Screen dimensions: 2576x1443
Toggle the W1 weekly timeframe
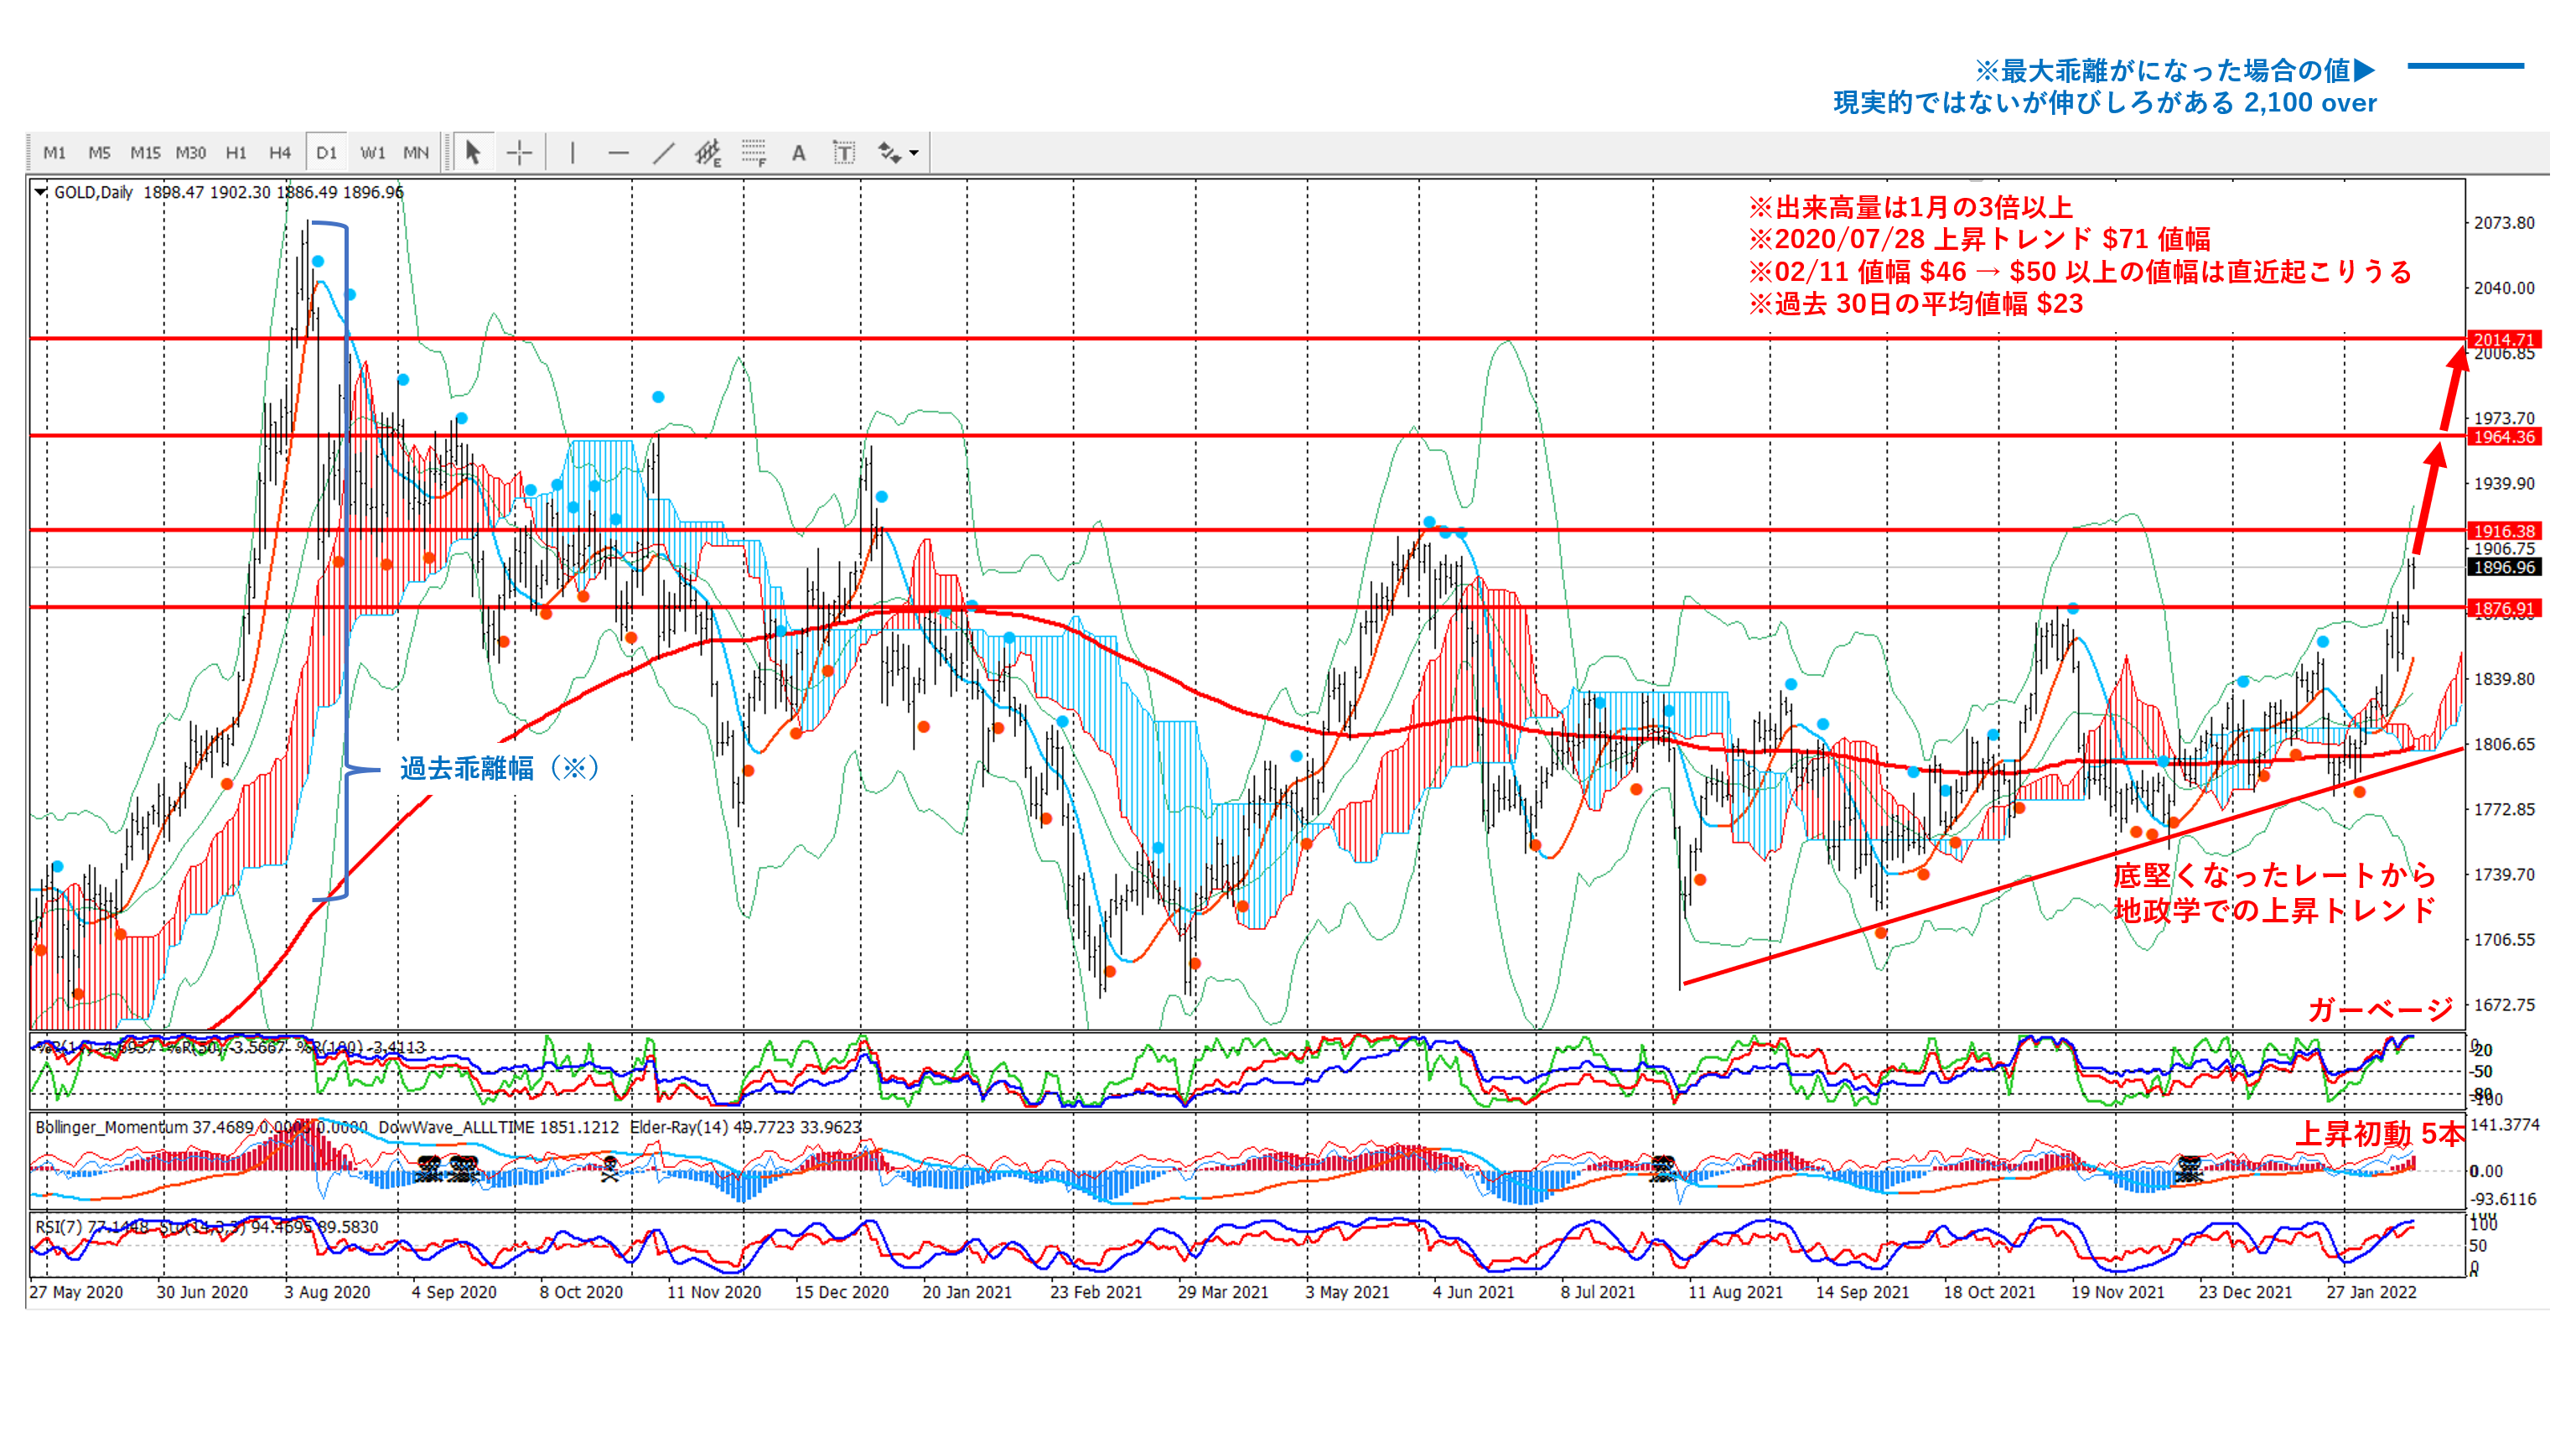tap(372, 153)
